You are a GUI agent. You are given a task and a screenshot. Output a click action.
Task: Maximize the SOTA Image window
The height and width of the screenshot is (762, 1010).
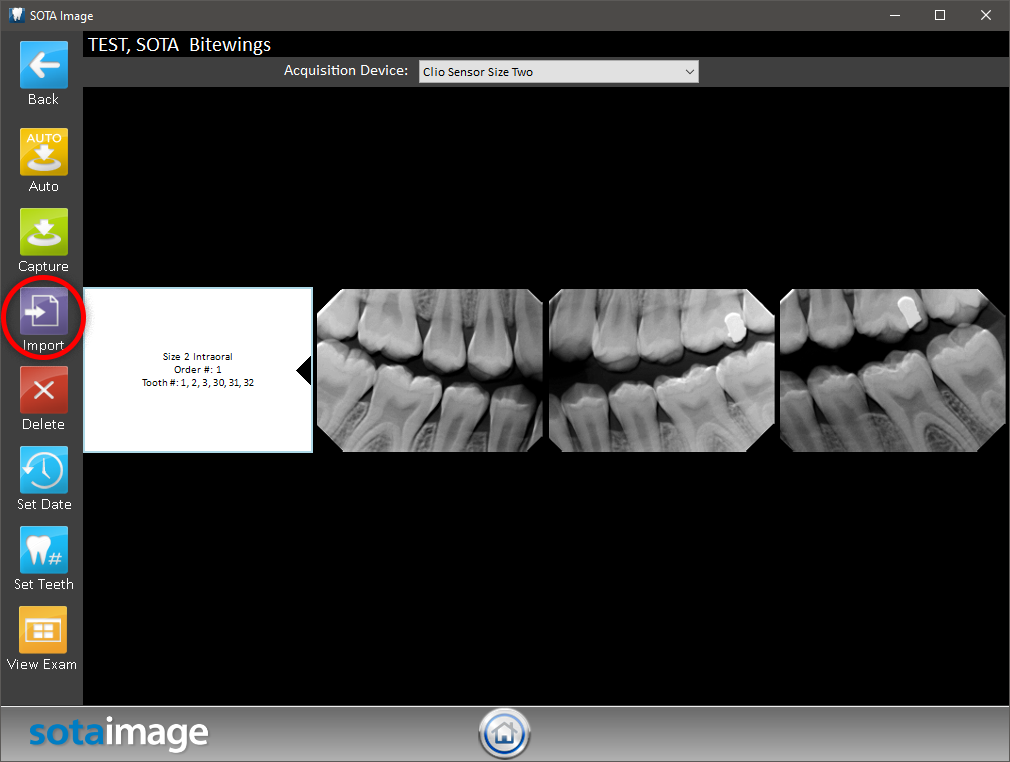940,15
